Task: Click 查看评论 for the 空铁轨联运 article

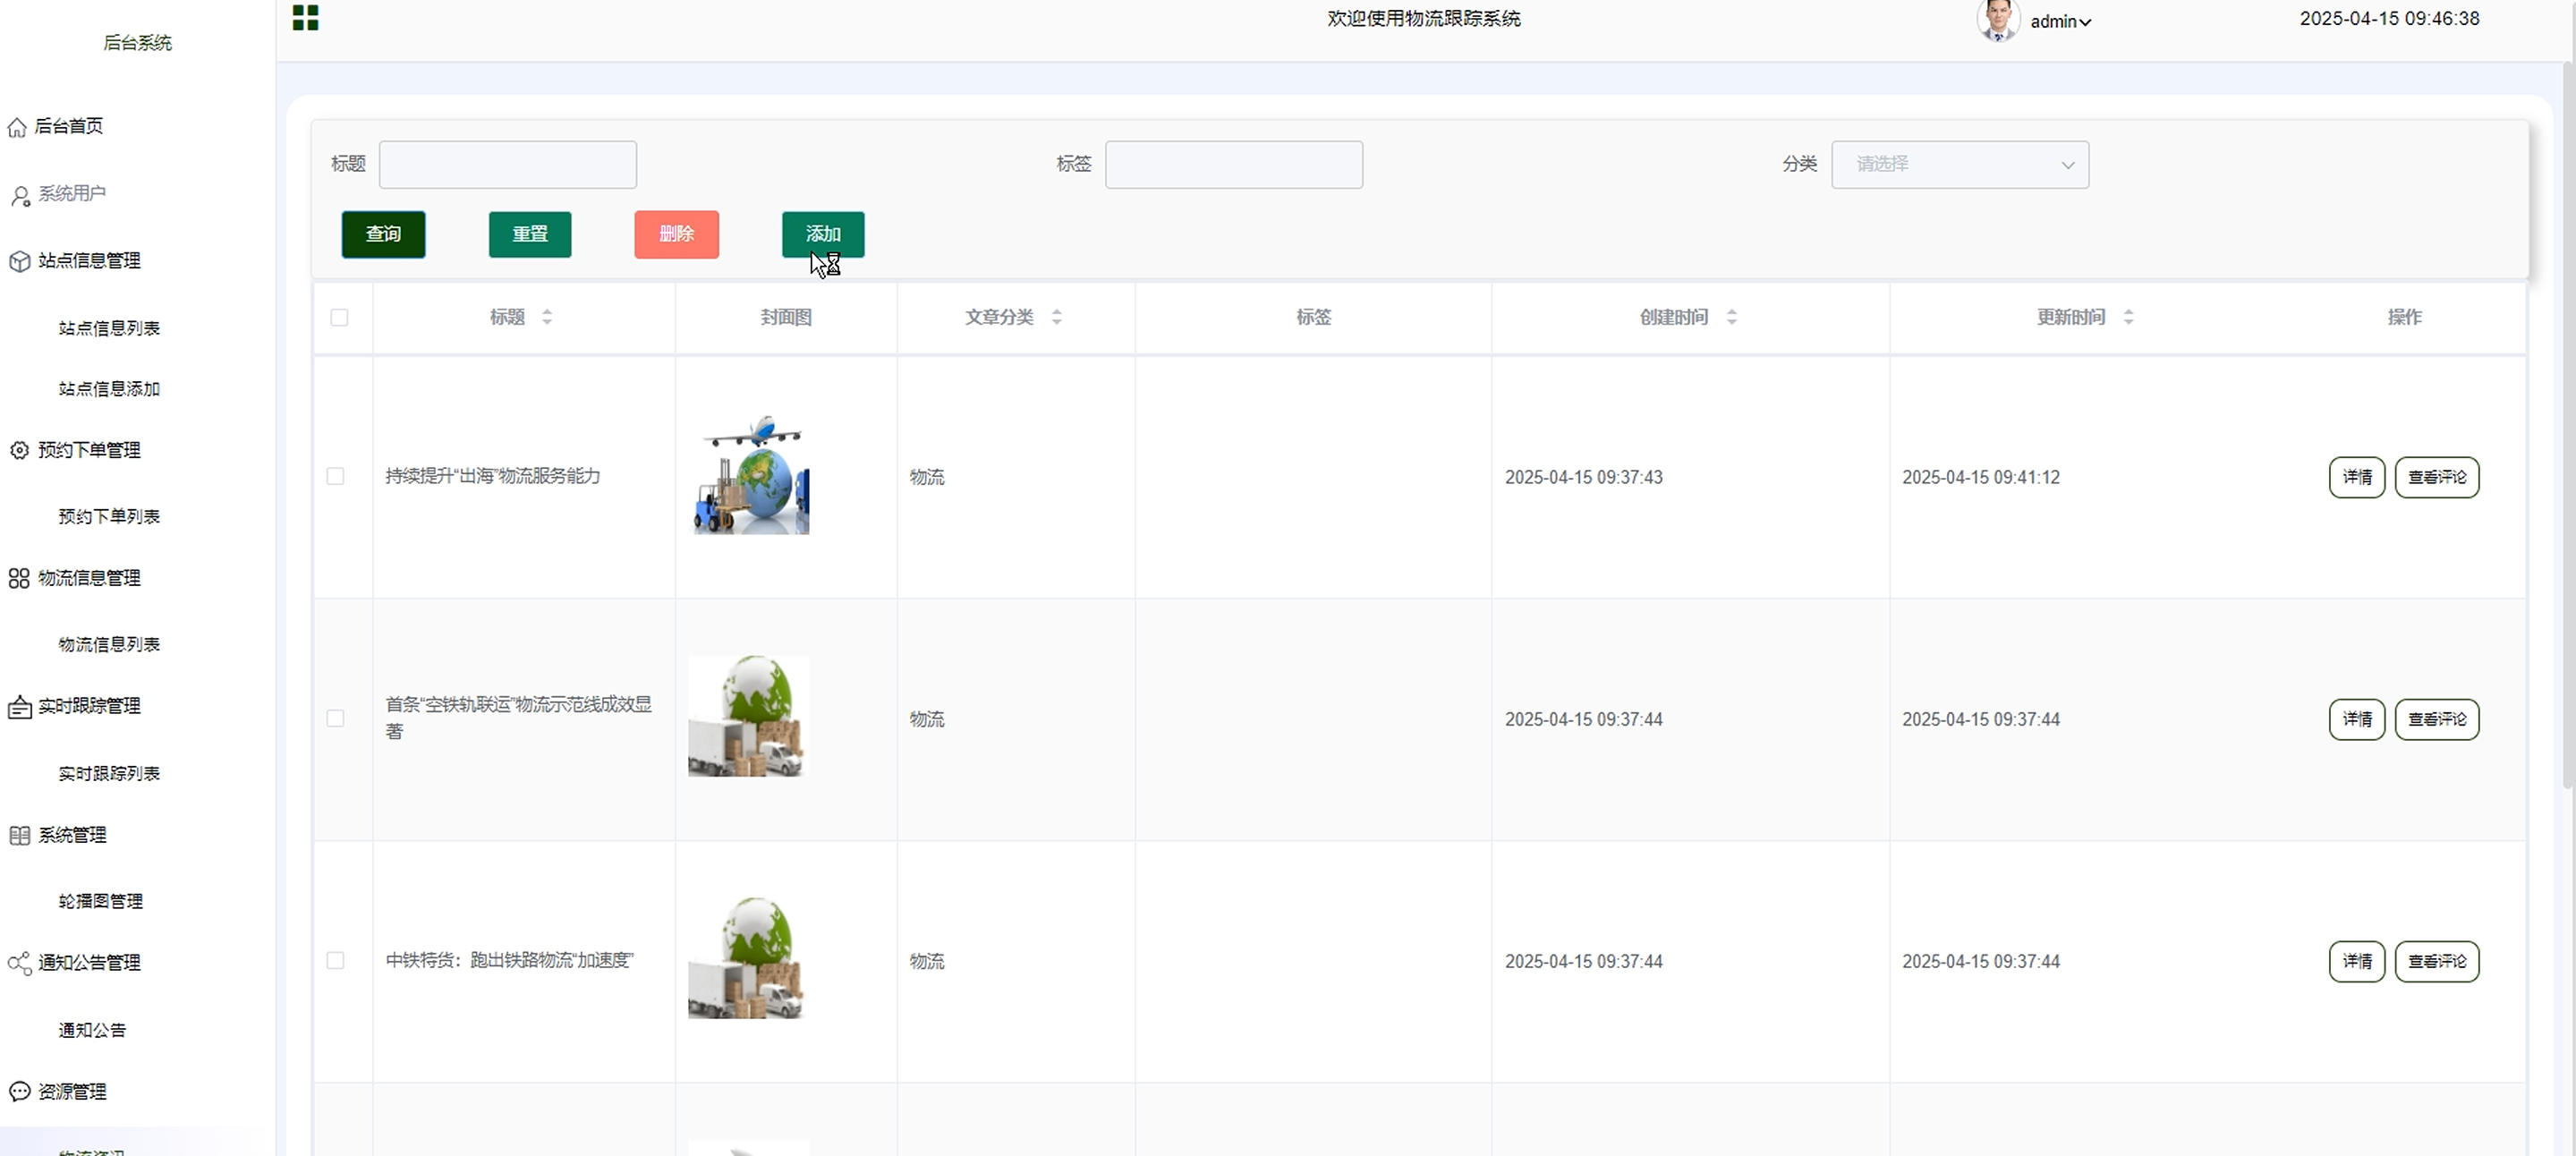Action: (2436, 720)
